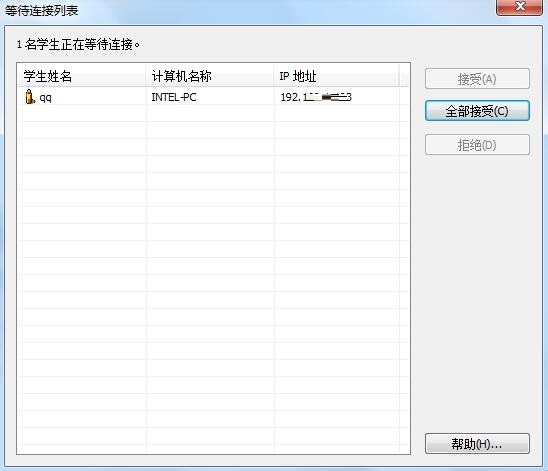Click the INTEL-PC computer name cell
Screen dimensions: 548x471
[174, 97]
